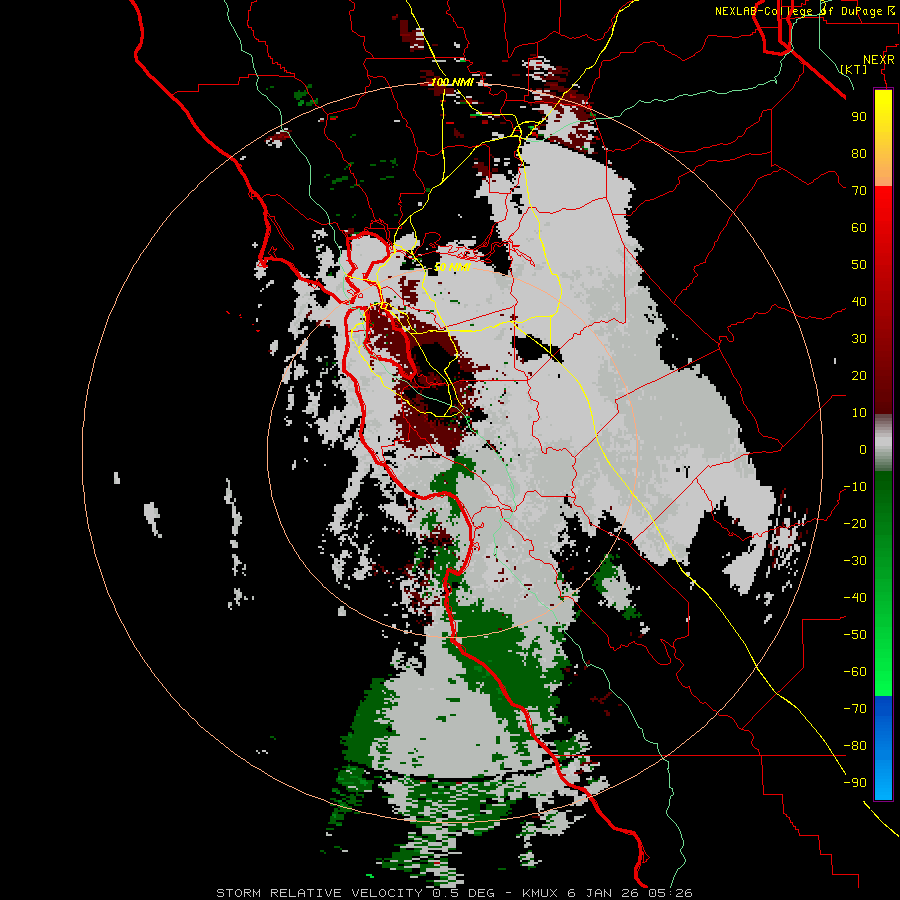Click the -50 value on the velocity scale
Image resolution: width=900 pixels, height=900 pixels.
coord(855,635)
